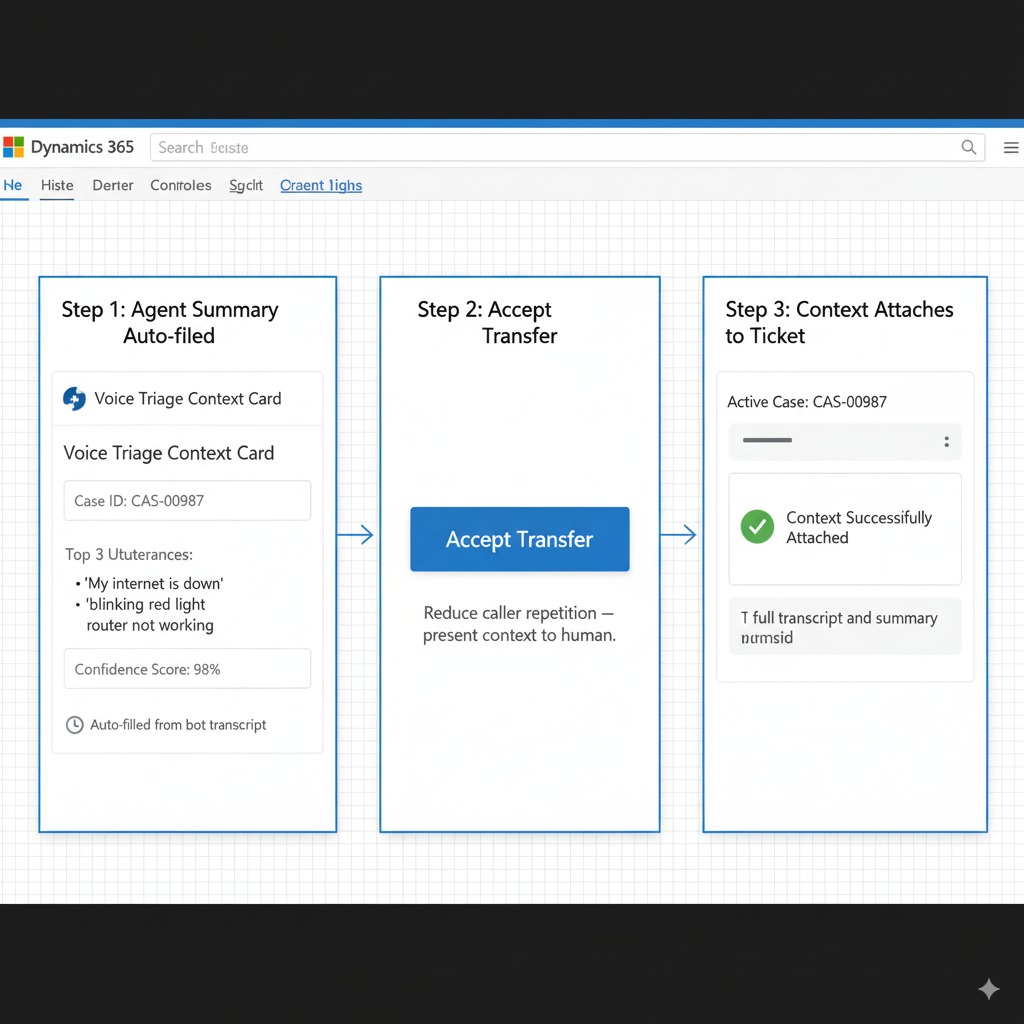Follow the Craent lighs link
1024x1024 pixels.
pos(321,185)
